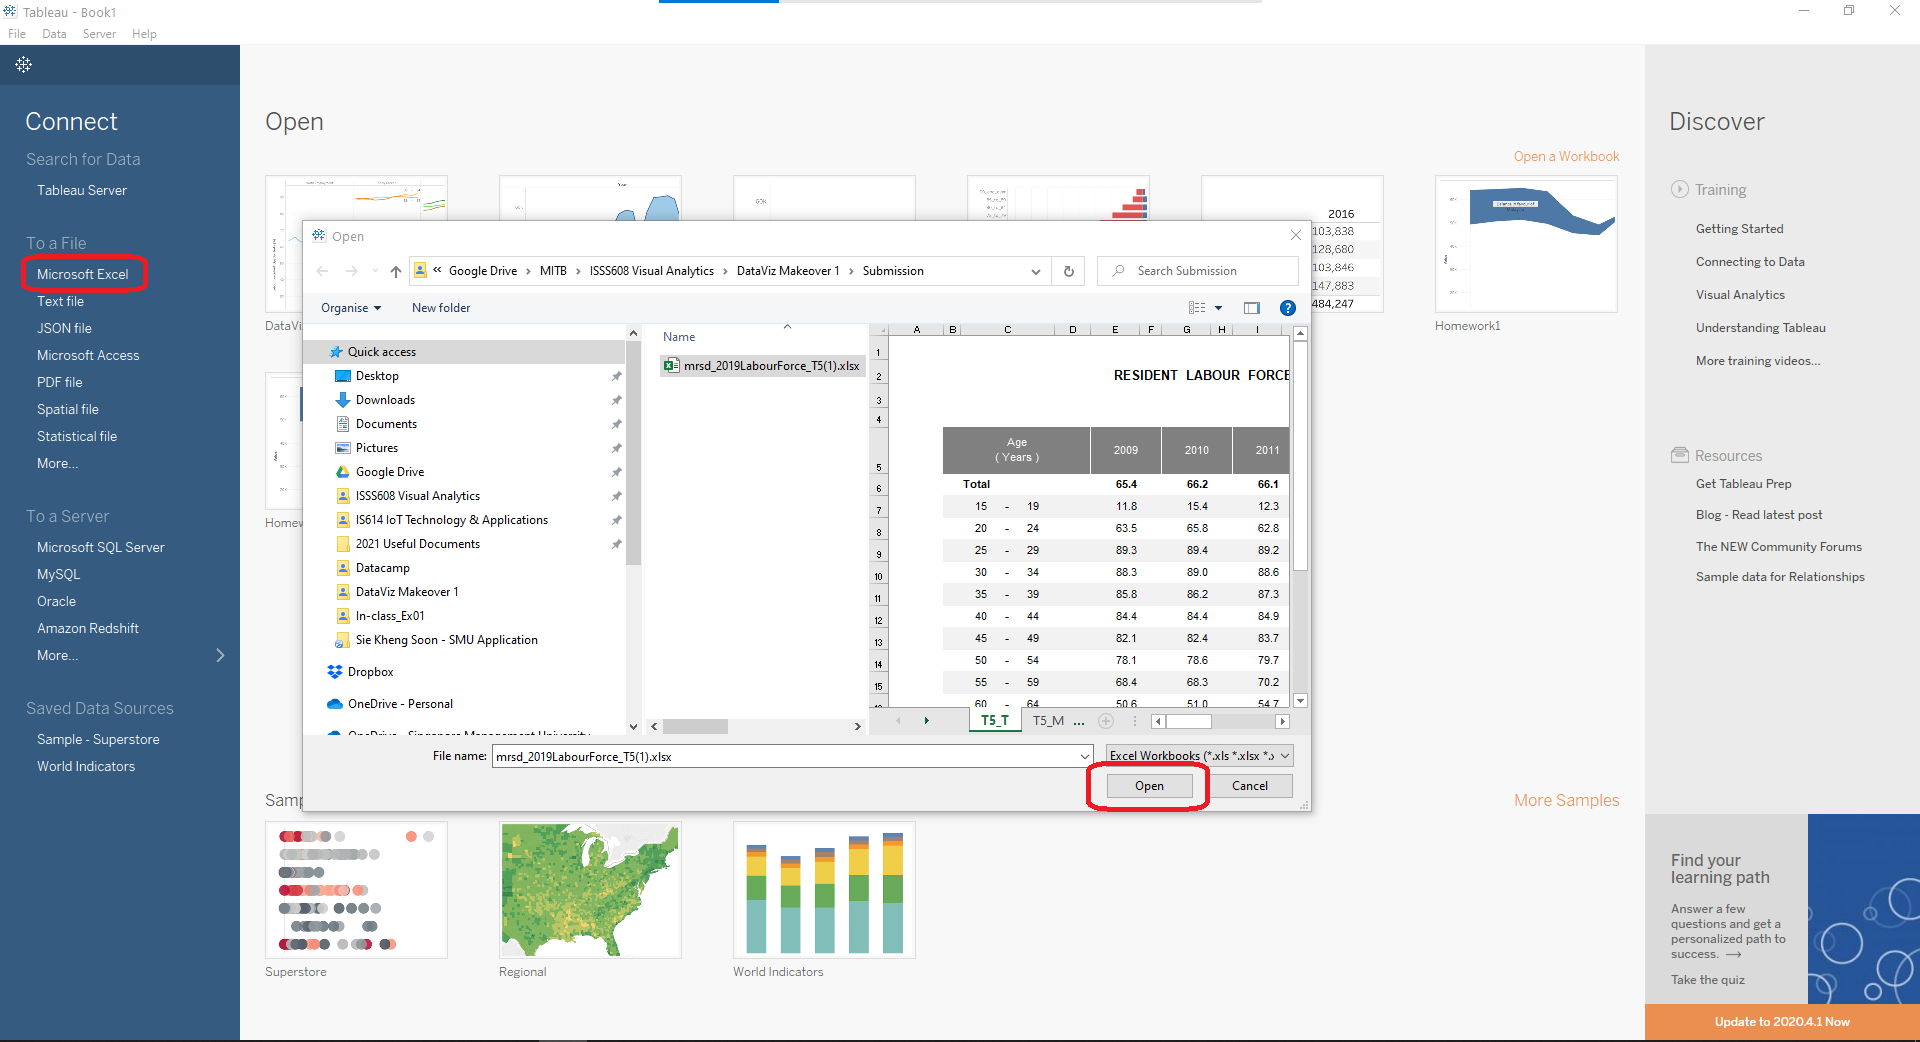Switch to the T5_M sheet tab
Screen dimensions: 1920x1042
tap(1048, 720)
